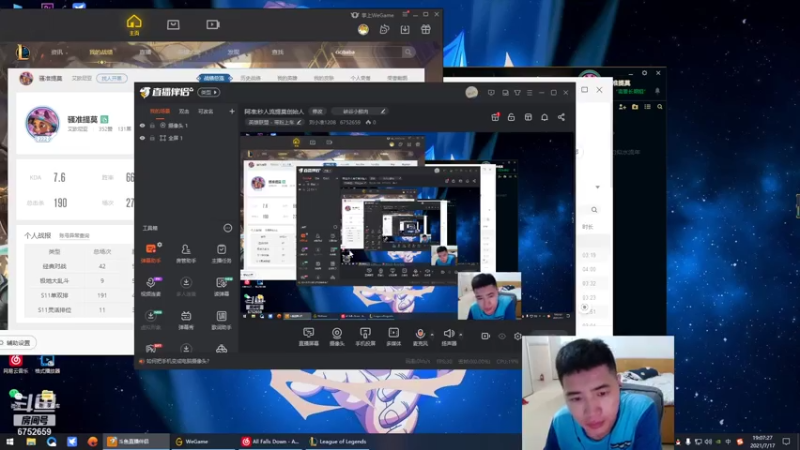Image resolution: width=800 pixels, height=450 pixels.
Task: Add a 手机投屏 phone cast source
Action: click(365, 337)
